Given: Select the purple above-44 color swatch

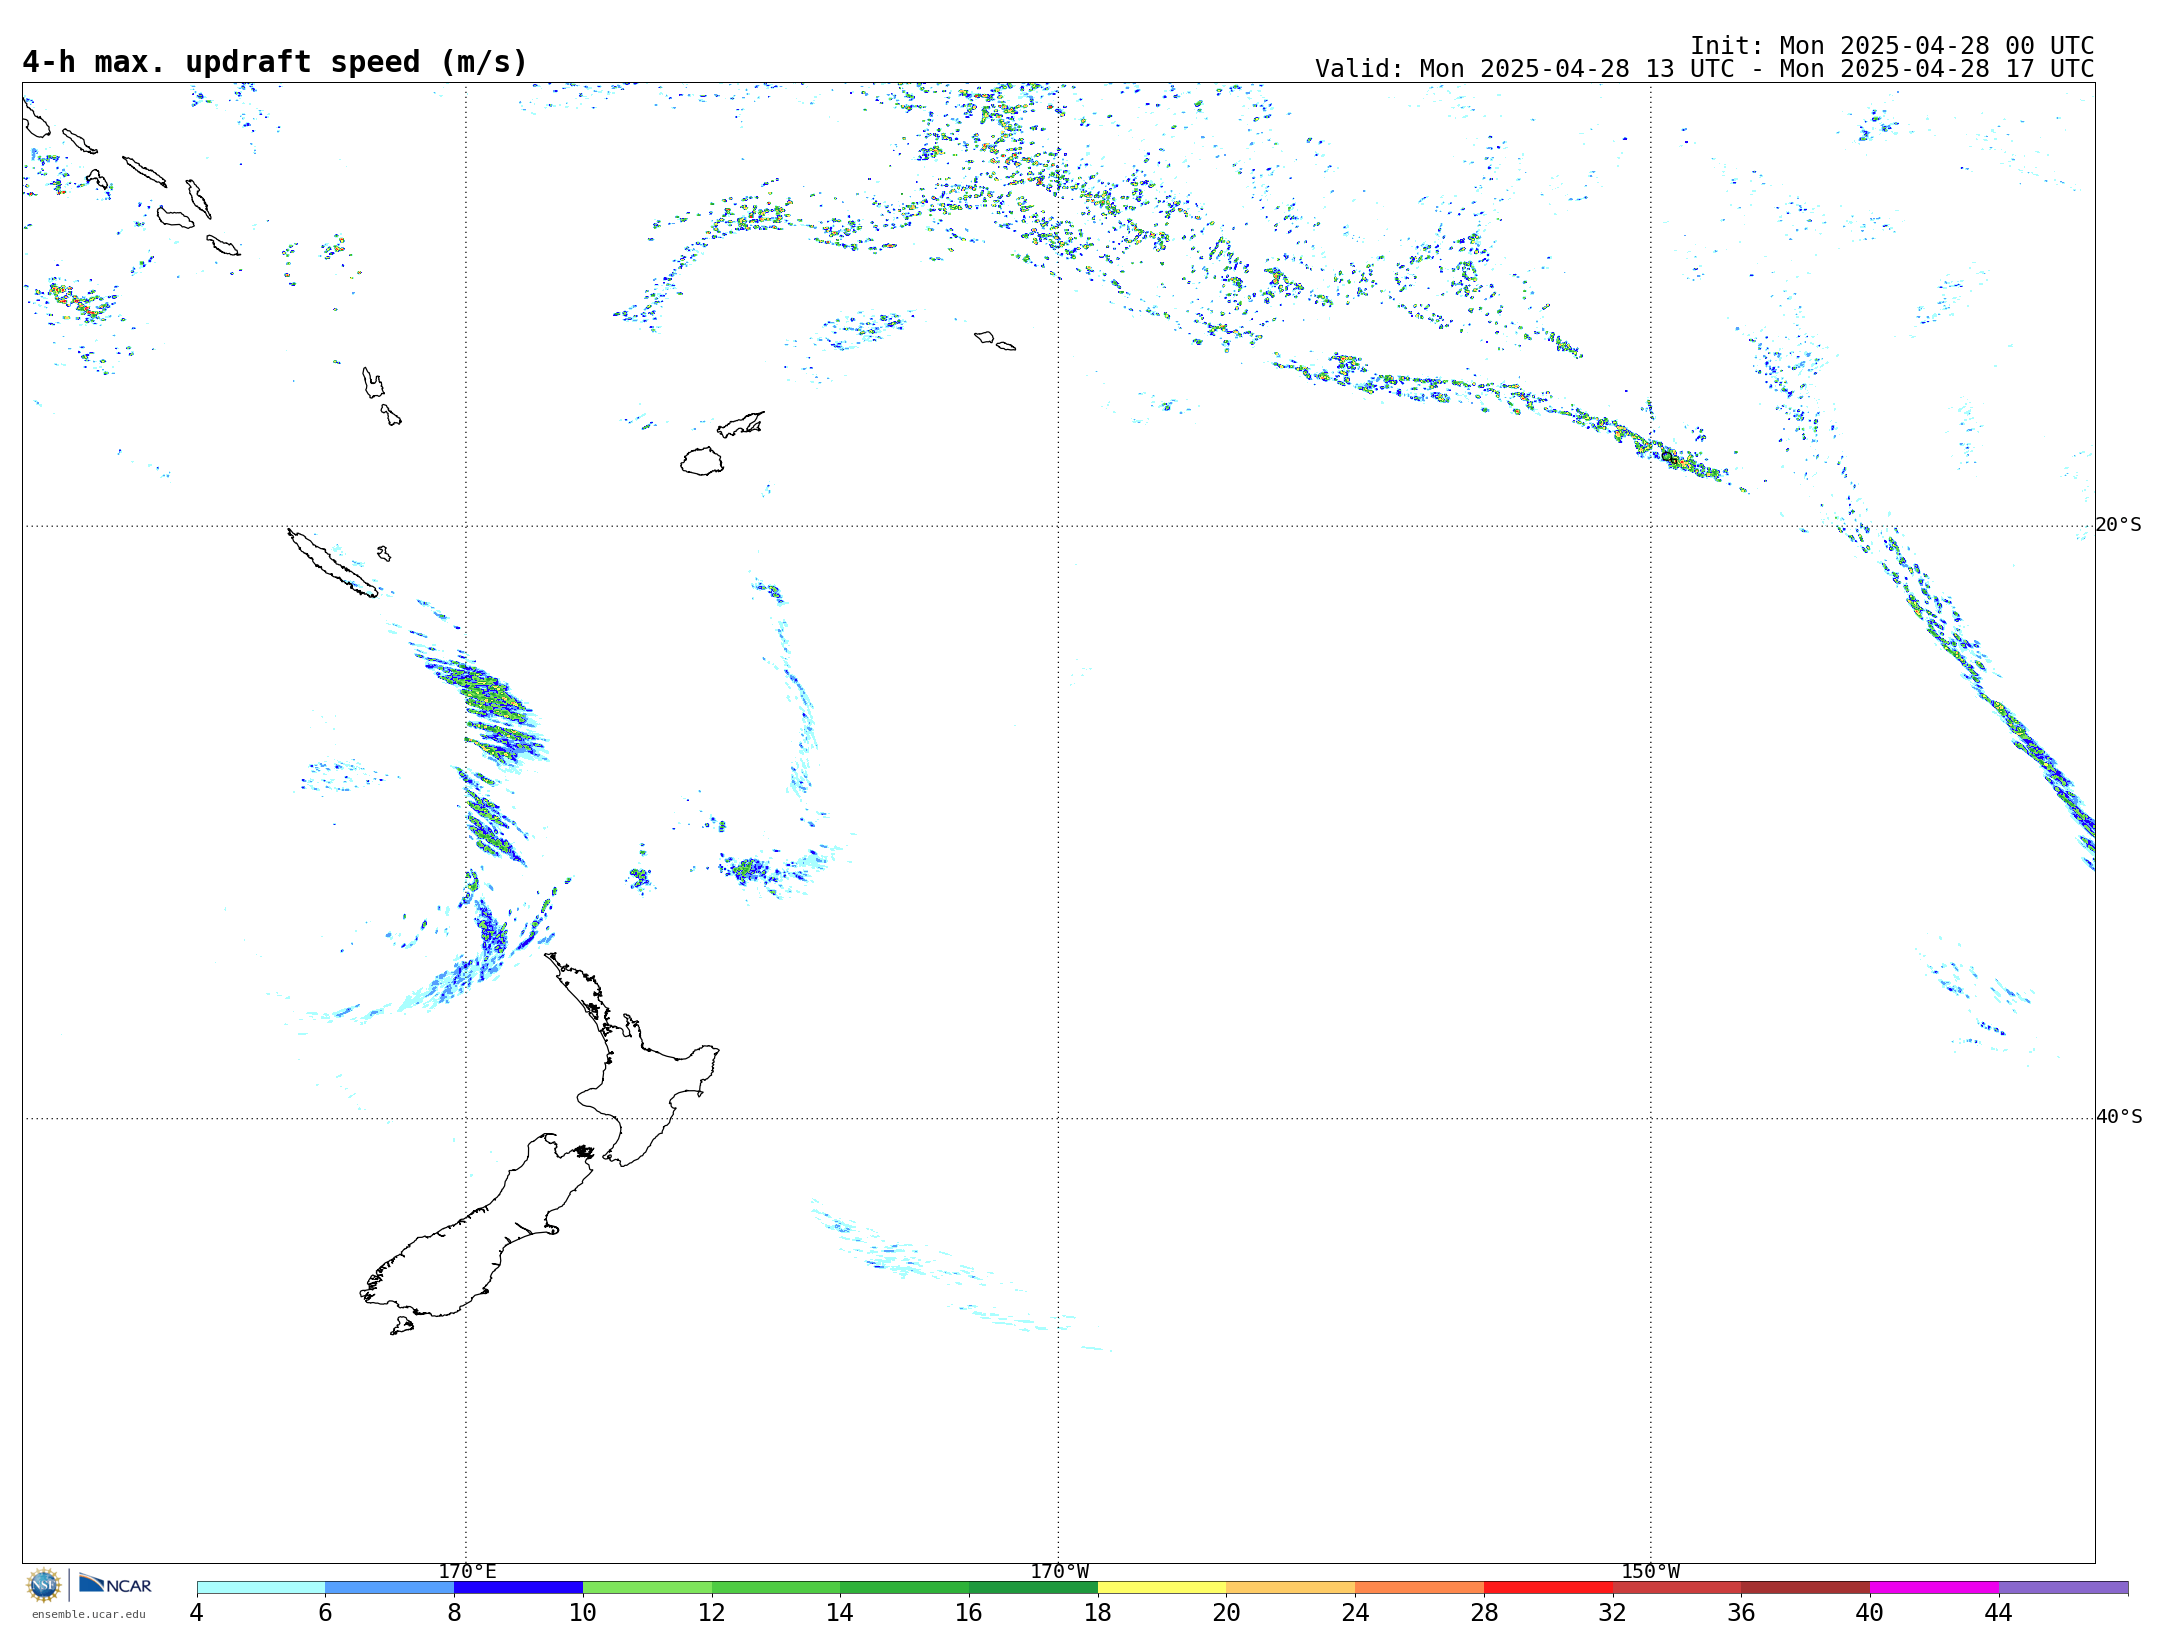Looking at the screenshot, I should [2063, 1587].
